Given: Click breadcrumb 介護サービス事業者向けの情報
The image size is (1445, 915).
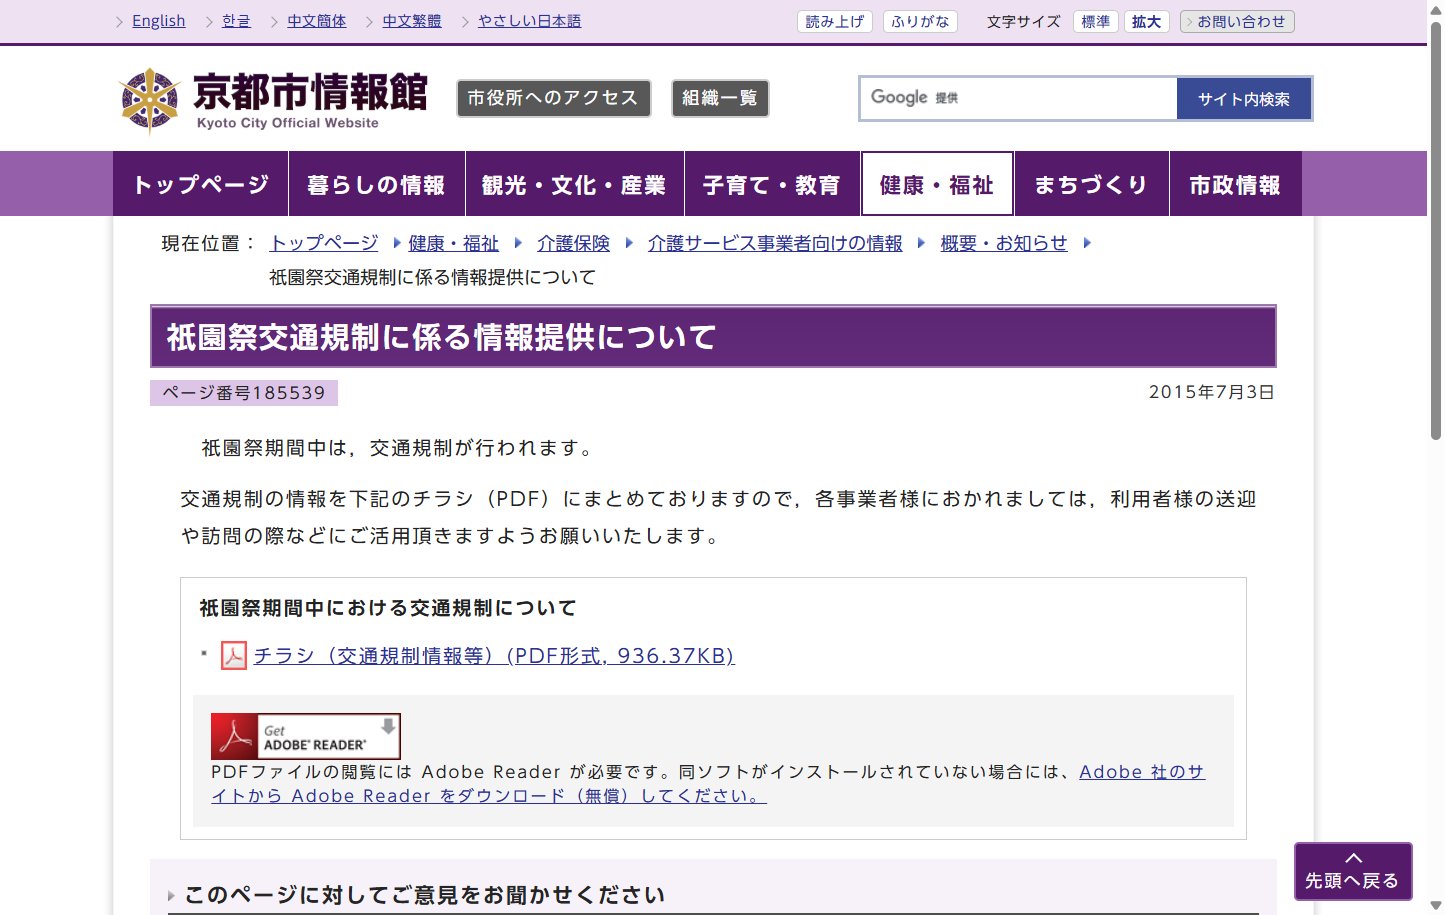Looking at the screenshot, I should pyautogui.click(x=775, y=243).
